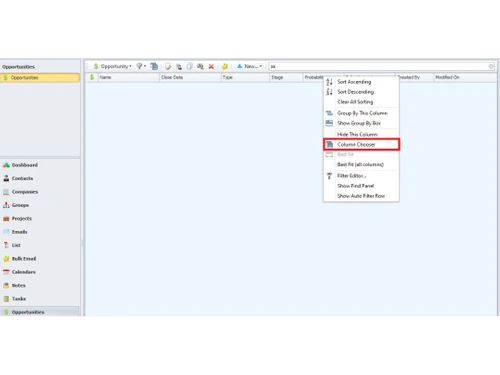500x375 pixels.
Task: Click the Modified On column header
Action: point(465,77)
